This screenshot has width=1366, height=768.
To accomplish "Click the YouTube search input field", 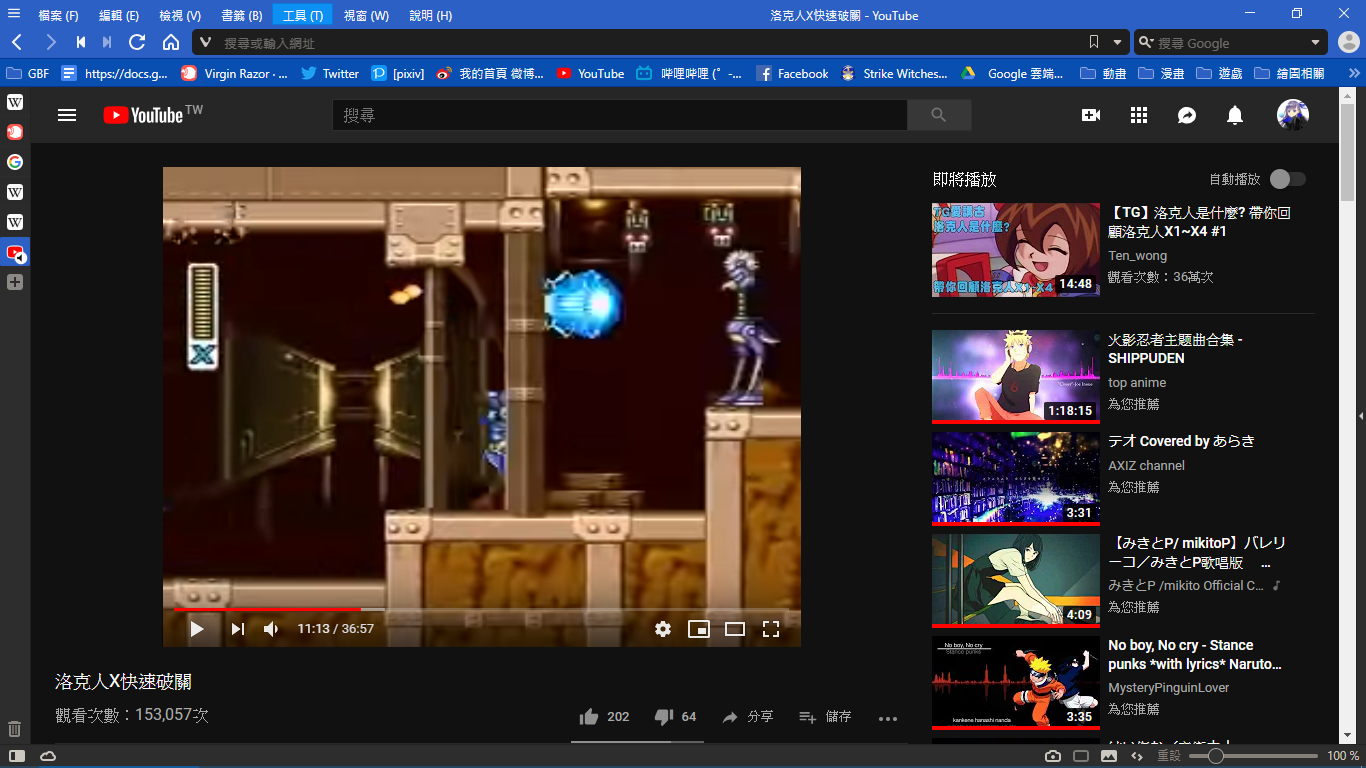I will click(x=620, y=115).
